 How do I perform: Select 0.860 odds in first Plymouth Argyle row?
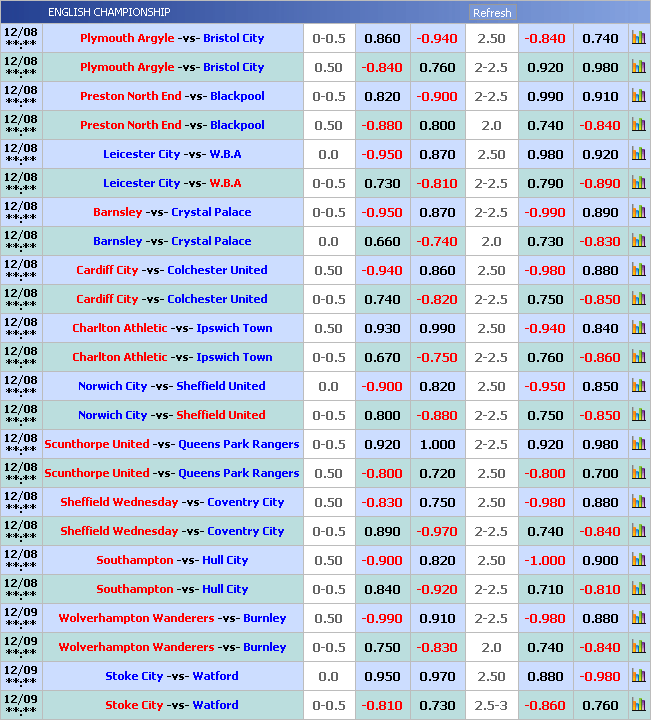click(x=382, y=38)
